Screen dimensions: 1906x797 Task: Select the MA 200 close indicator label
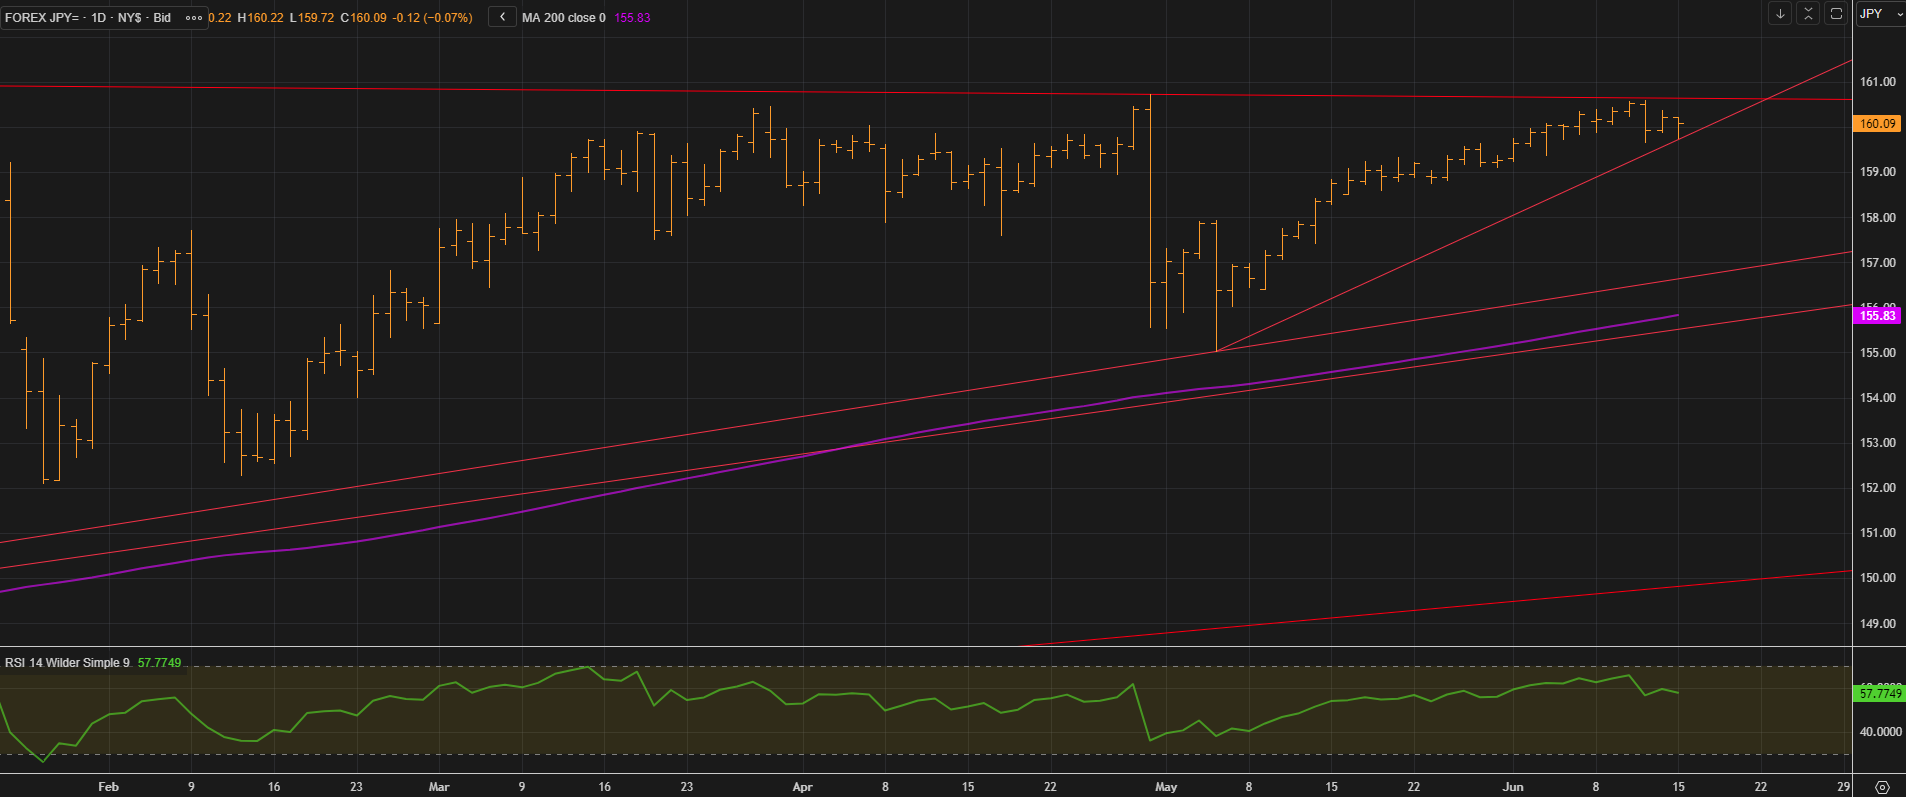563,18
